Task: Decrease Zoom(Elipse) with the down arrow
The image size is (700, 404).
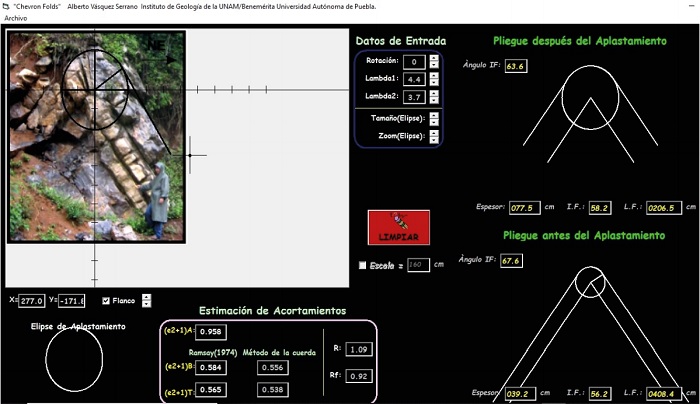Action: click(x=434, y=139)
